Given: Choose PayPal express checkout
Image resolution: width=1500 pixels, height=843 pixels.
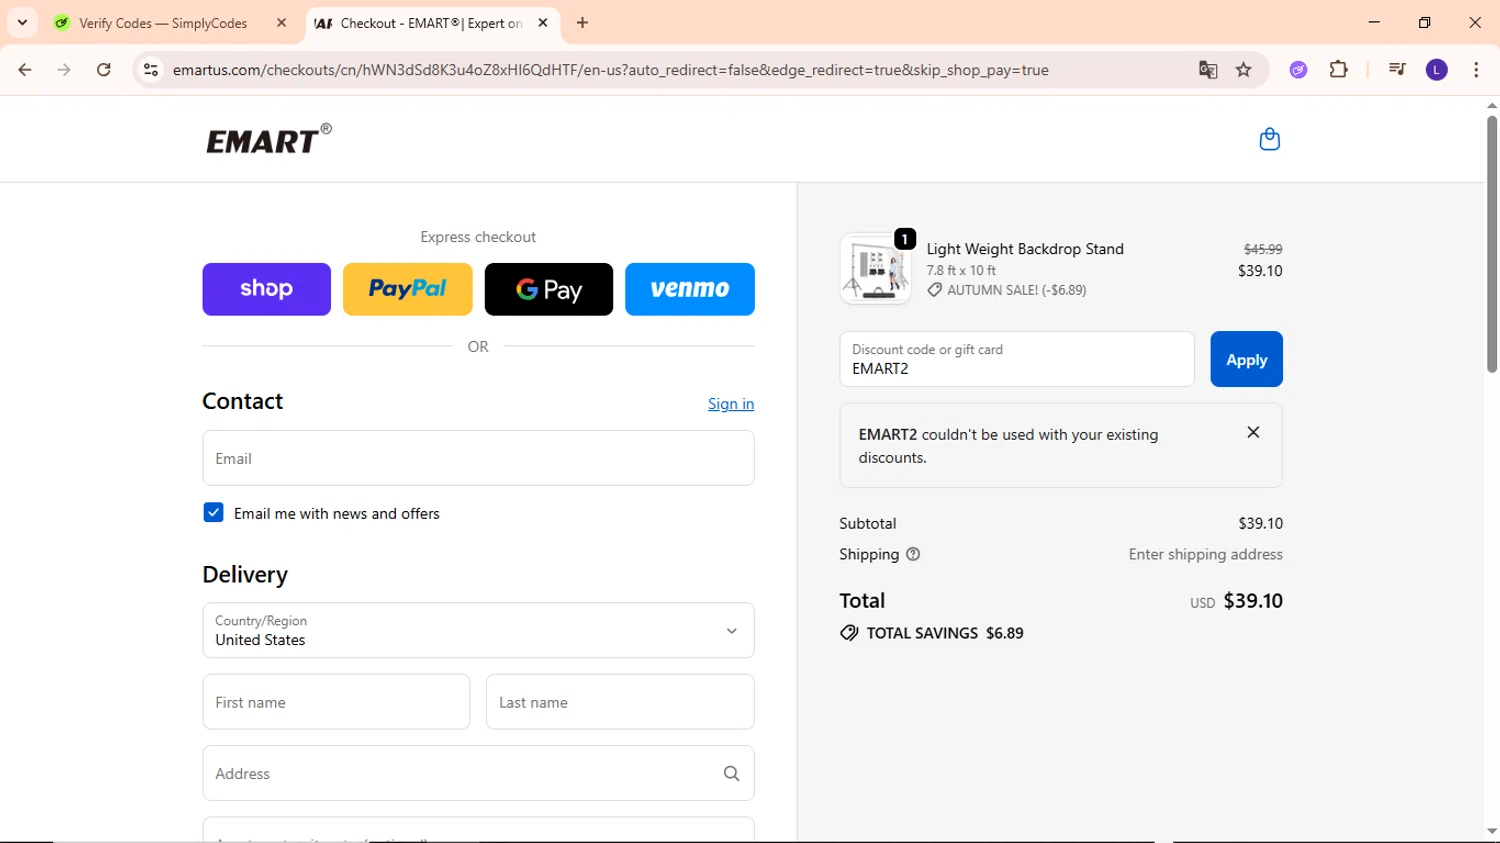Looking at the screenshot, I should (407, 289).
